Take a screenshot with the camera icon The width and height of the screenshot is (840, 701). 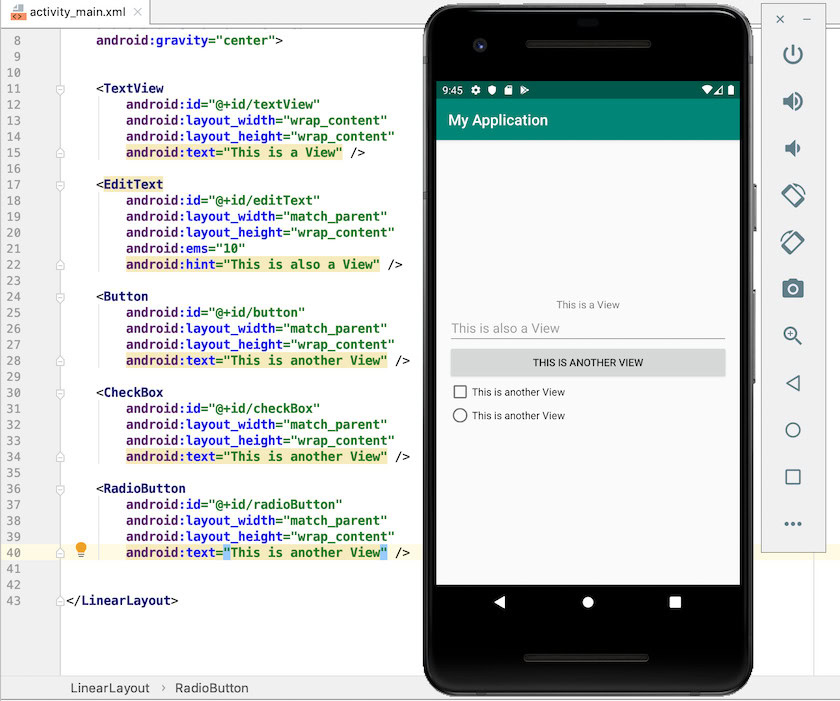pyautogui.click(x=793, y=288)
